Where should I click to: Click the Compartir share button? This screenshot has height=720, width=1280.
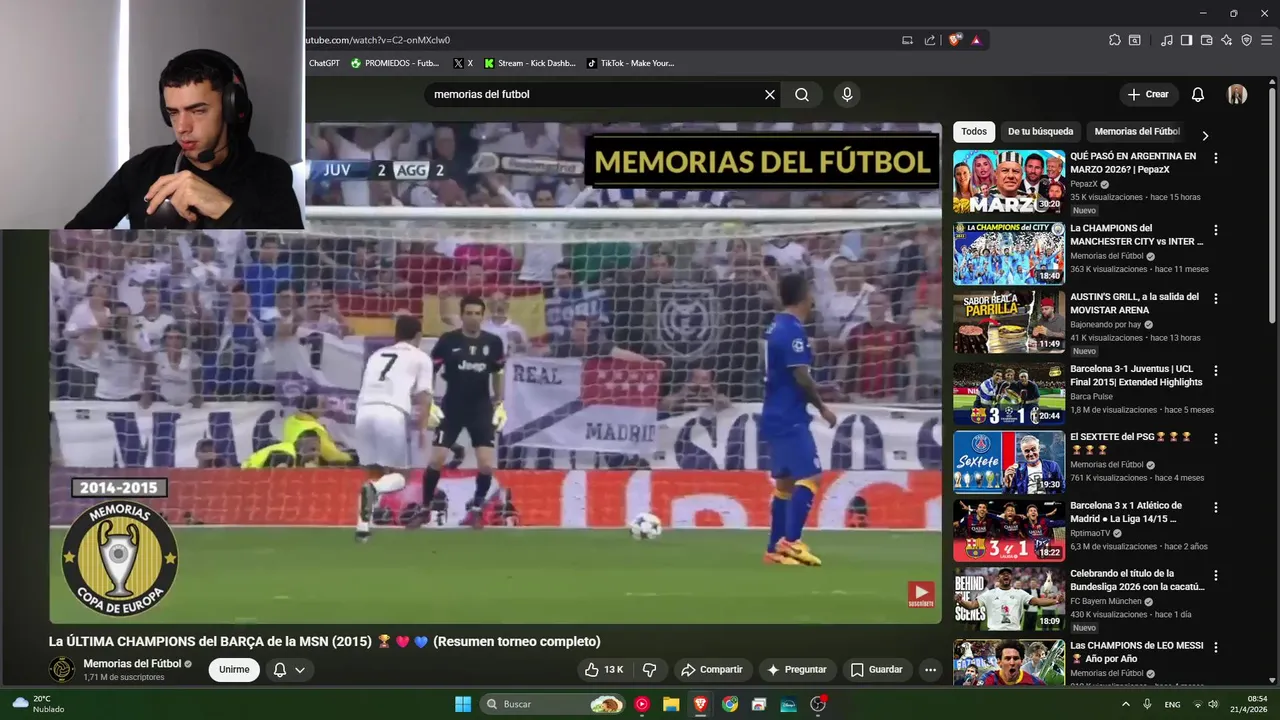(711, 670)
